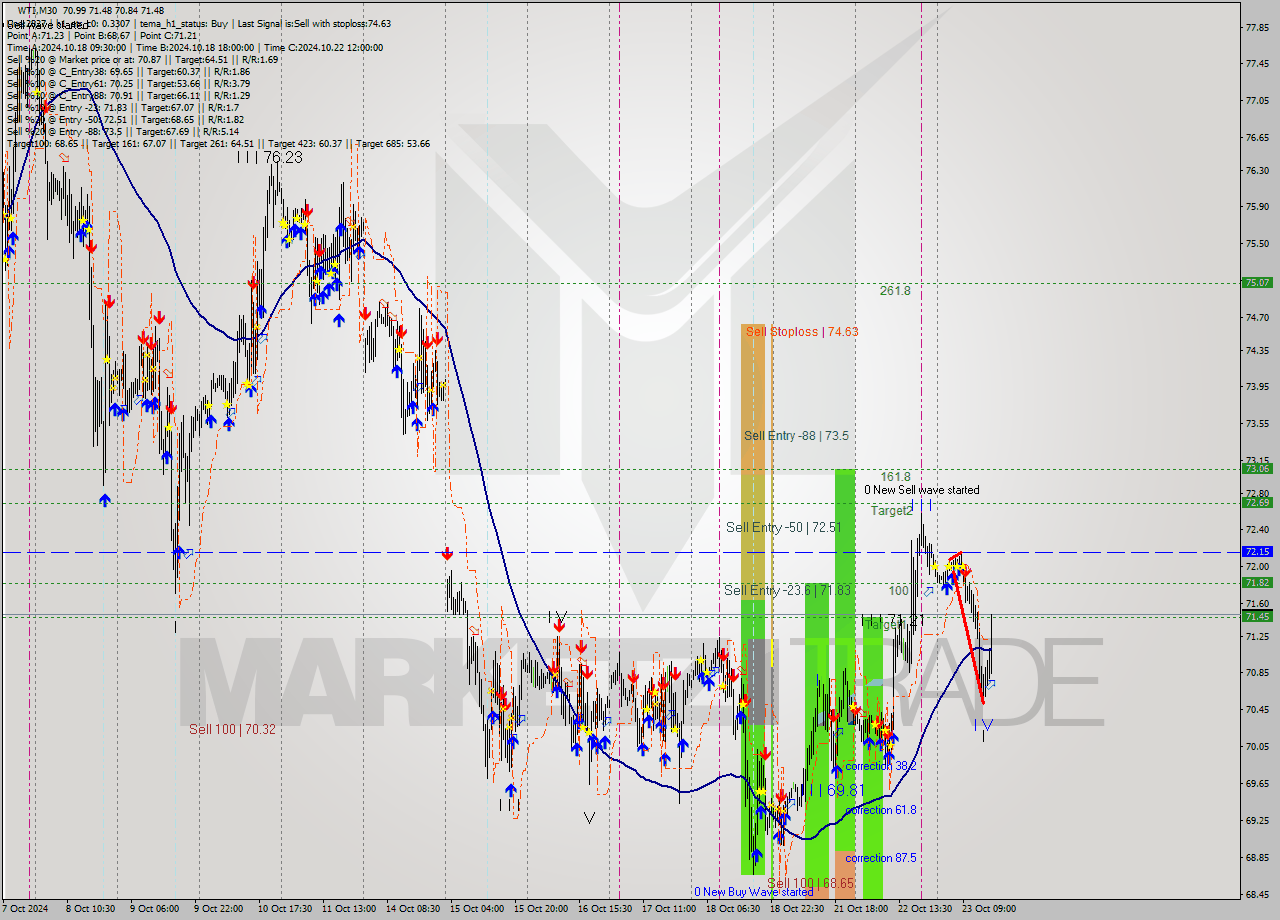
Task: Click the '18 Oct 22:30' time axis label
Action: tap(797, 909)
